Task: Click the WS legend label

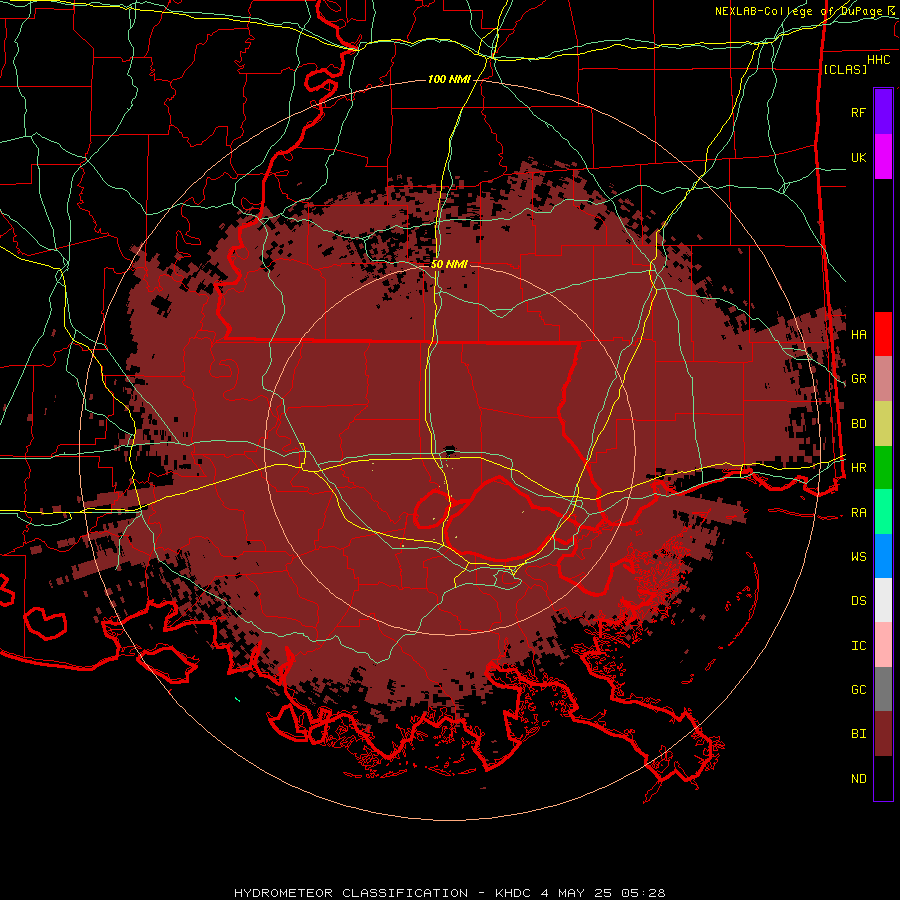Action: 859,556
